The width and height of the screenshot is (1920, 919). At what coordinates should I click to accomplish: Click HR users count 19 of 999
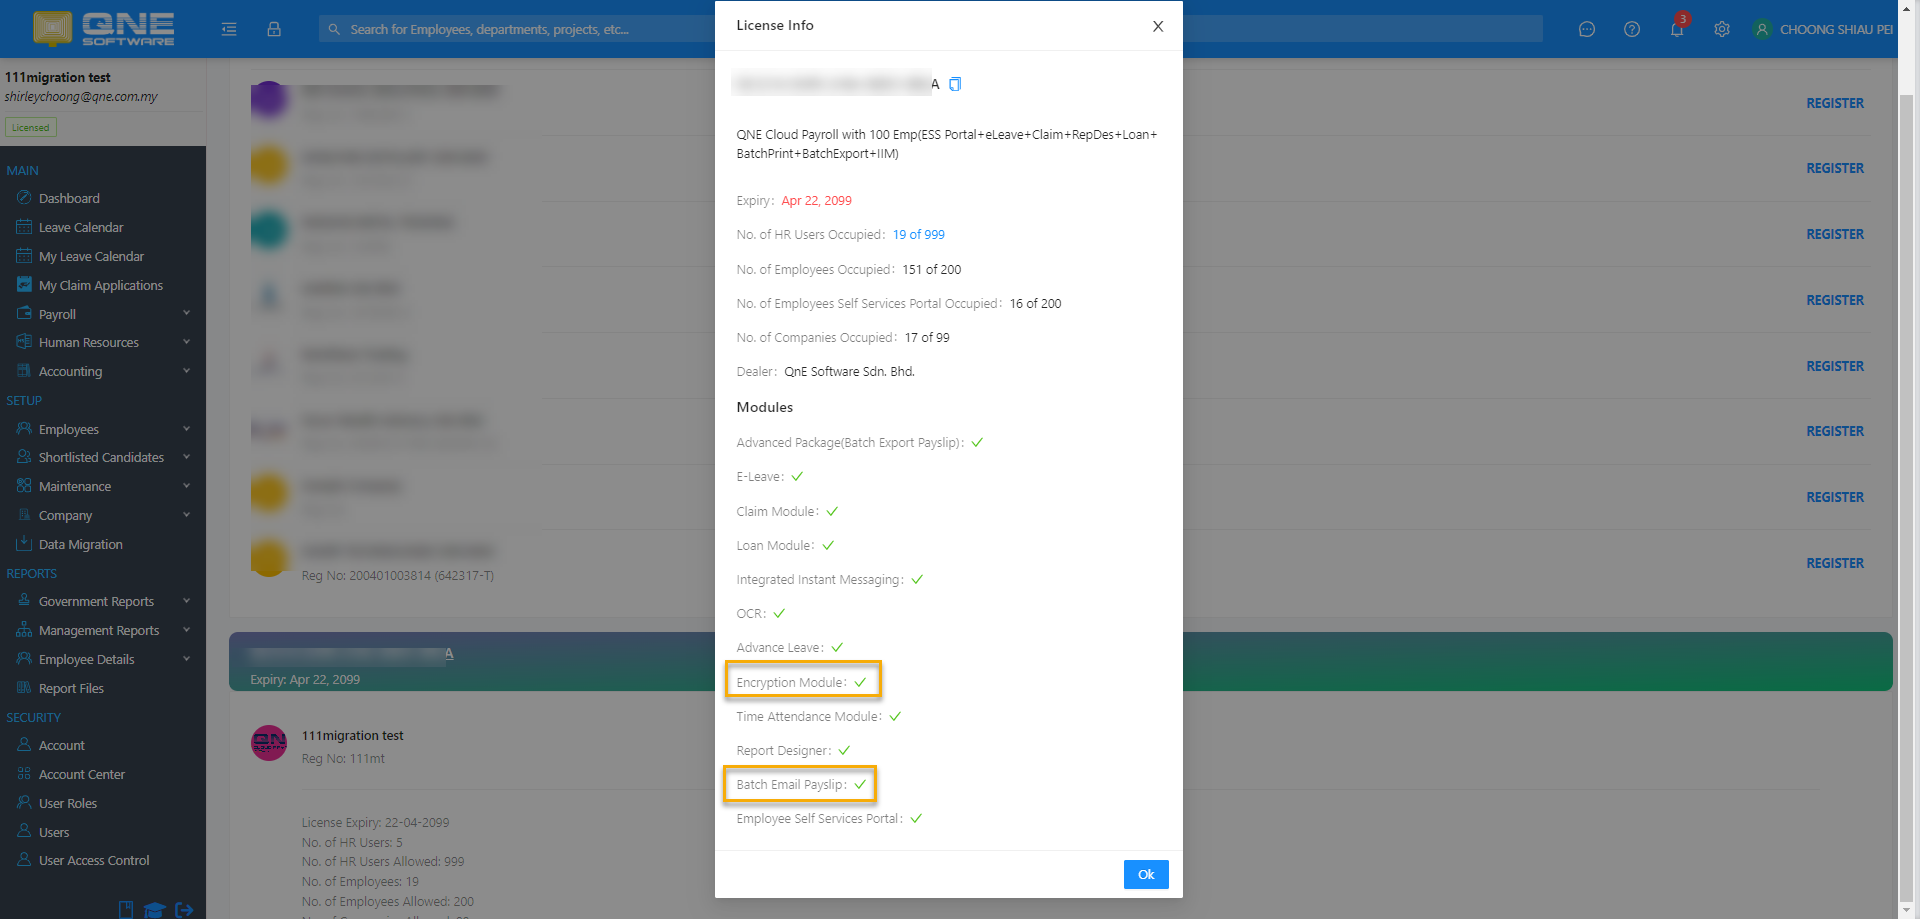point(918,235)
